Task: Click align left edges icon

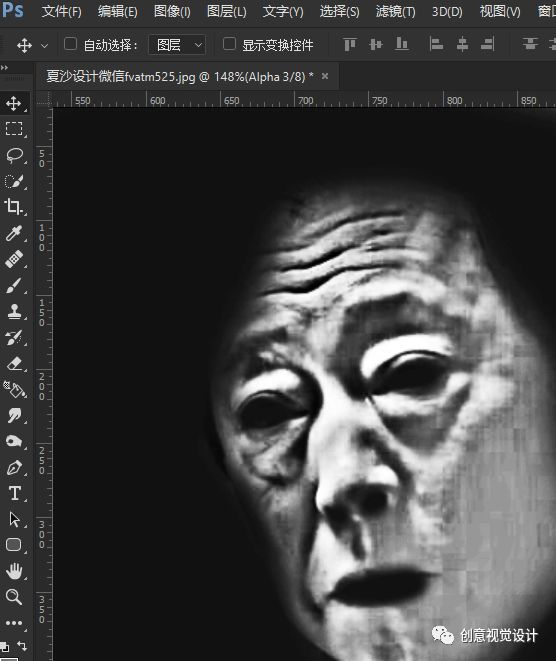Action: coord(436,44)
